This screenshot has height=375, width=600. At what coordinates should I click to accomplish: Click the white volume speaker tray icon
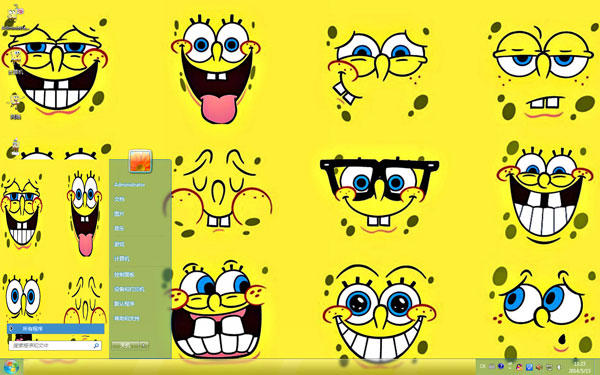[559, 367]
